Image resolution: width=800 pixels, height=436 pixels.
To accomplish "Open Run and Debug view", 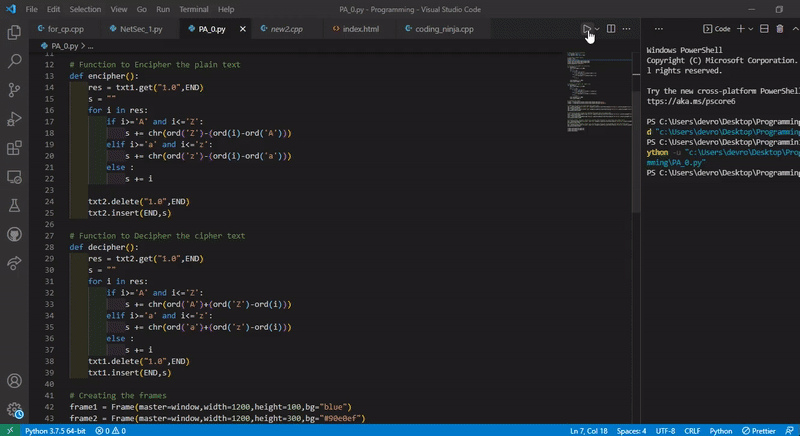I will [14, 119].
